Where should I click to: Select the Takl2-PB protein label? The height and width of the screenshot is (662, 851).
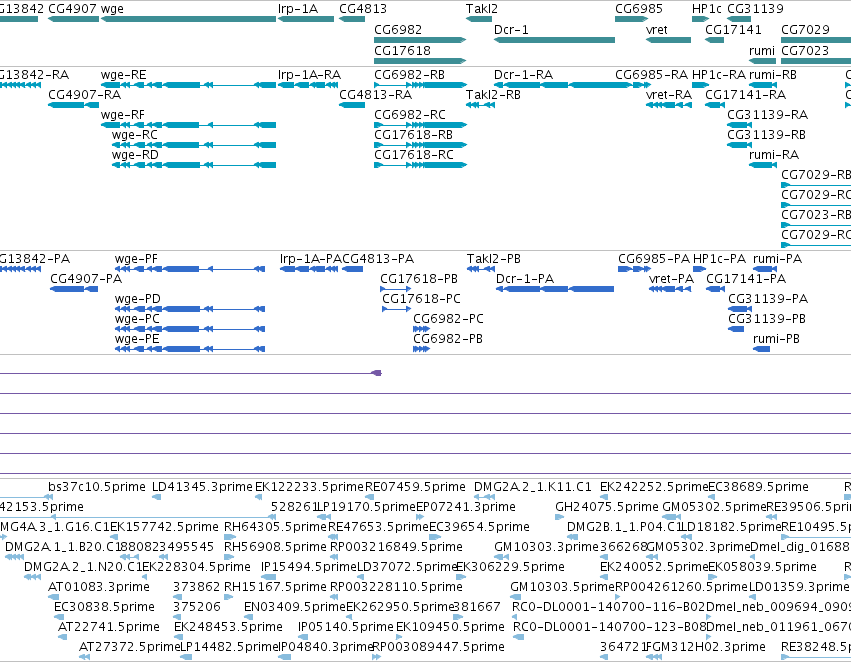click(x=494, y=259)
